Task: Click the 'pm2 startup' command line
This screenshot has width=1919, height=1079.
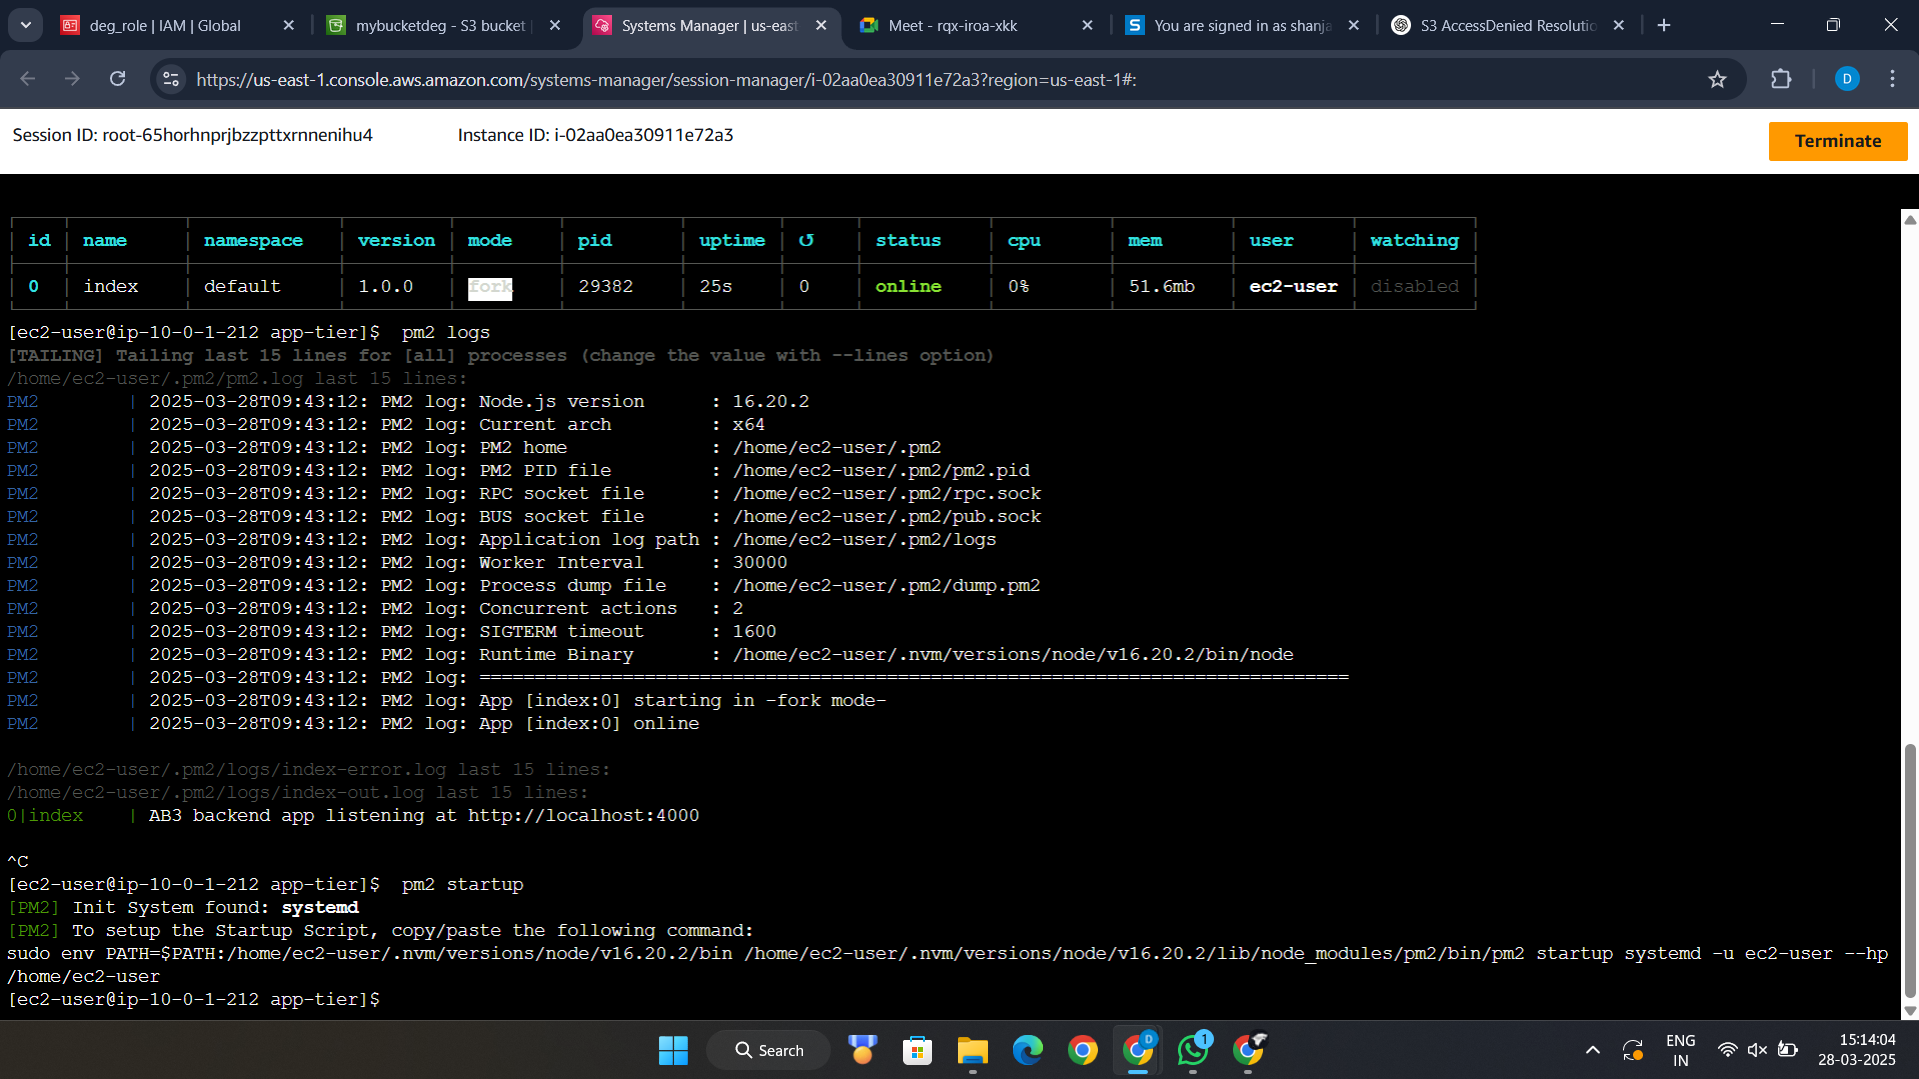Action: (266, 884)
